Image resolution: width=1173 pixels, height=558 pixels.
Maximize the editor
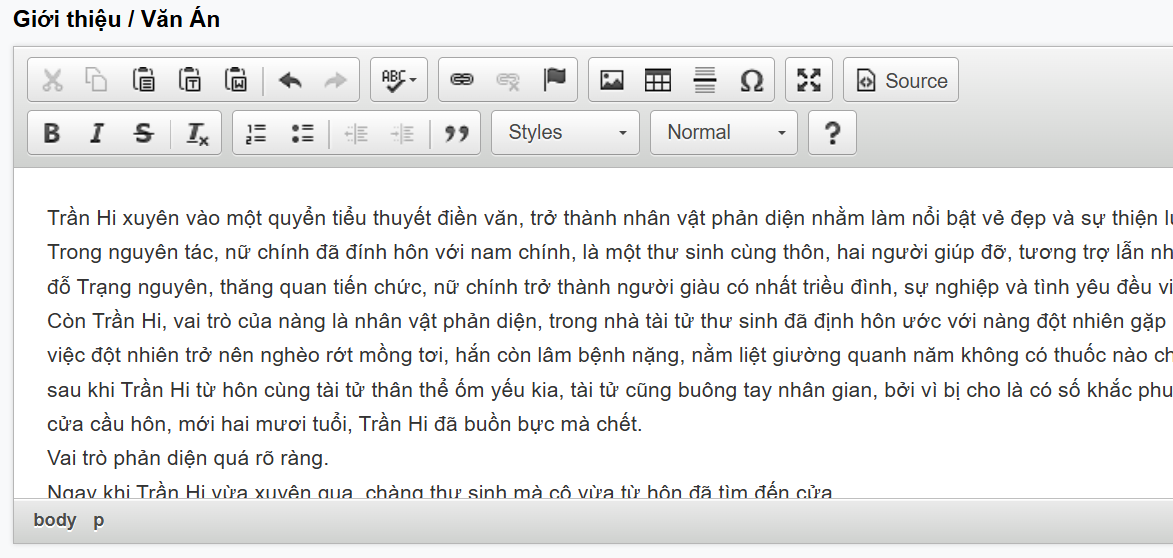(809, 80)
